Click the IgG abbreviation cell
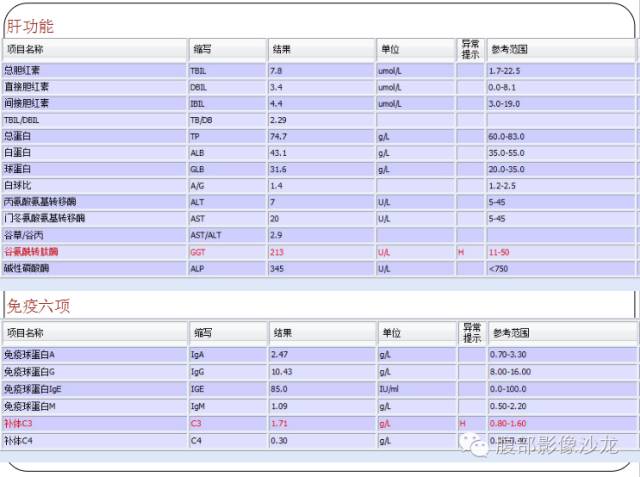Image resolution: width=640 pixels, height=477 pixels. pyautogui.click(x=228, y=372)
